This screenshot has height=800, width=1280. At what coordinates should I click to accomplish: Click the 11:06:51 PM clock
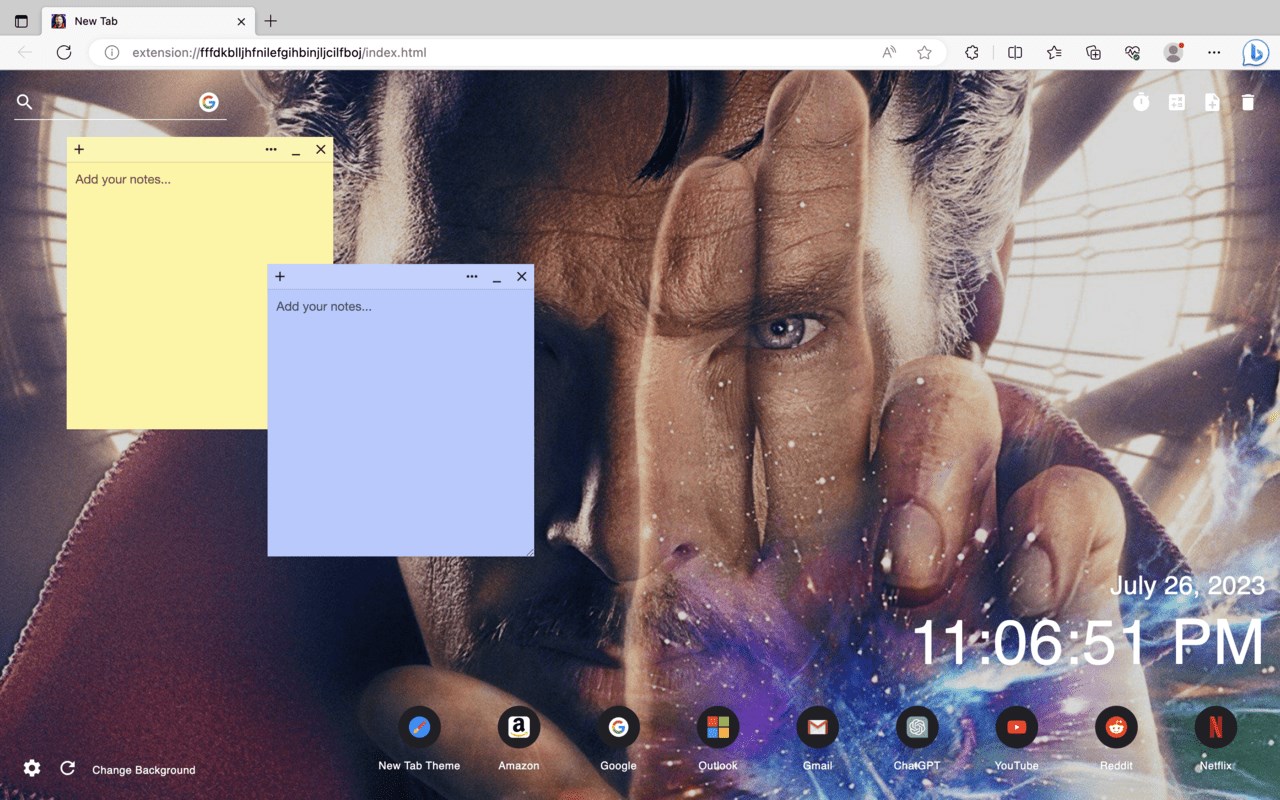1088,642
